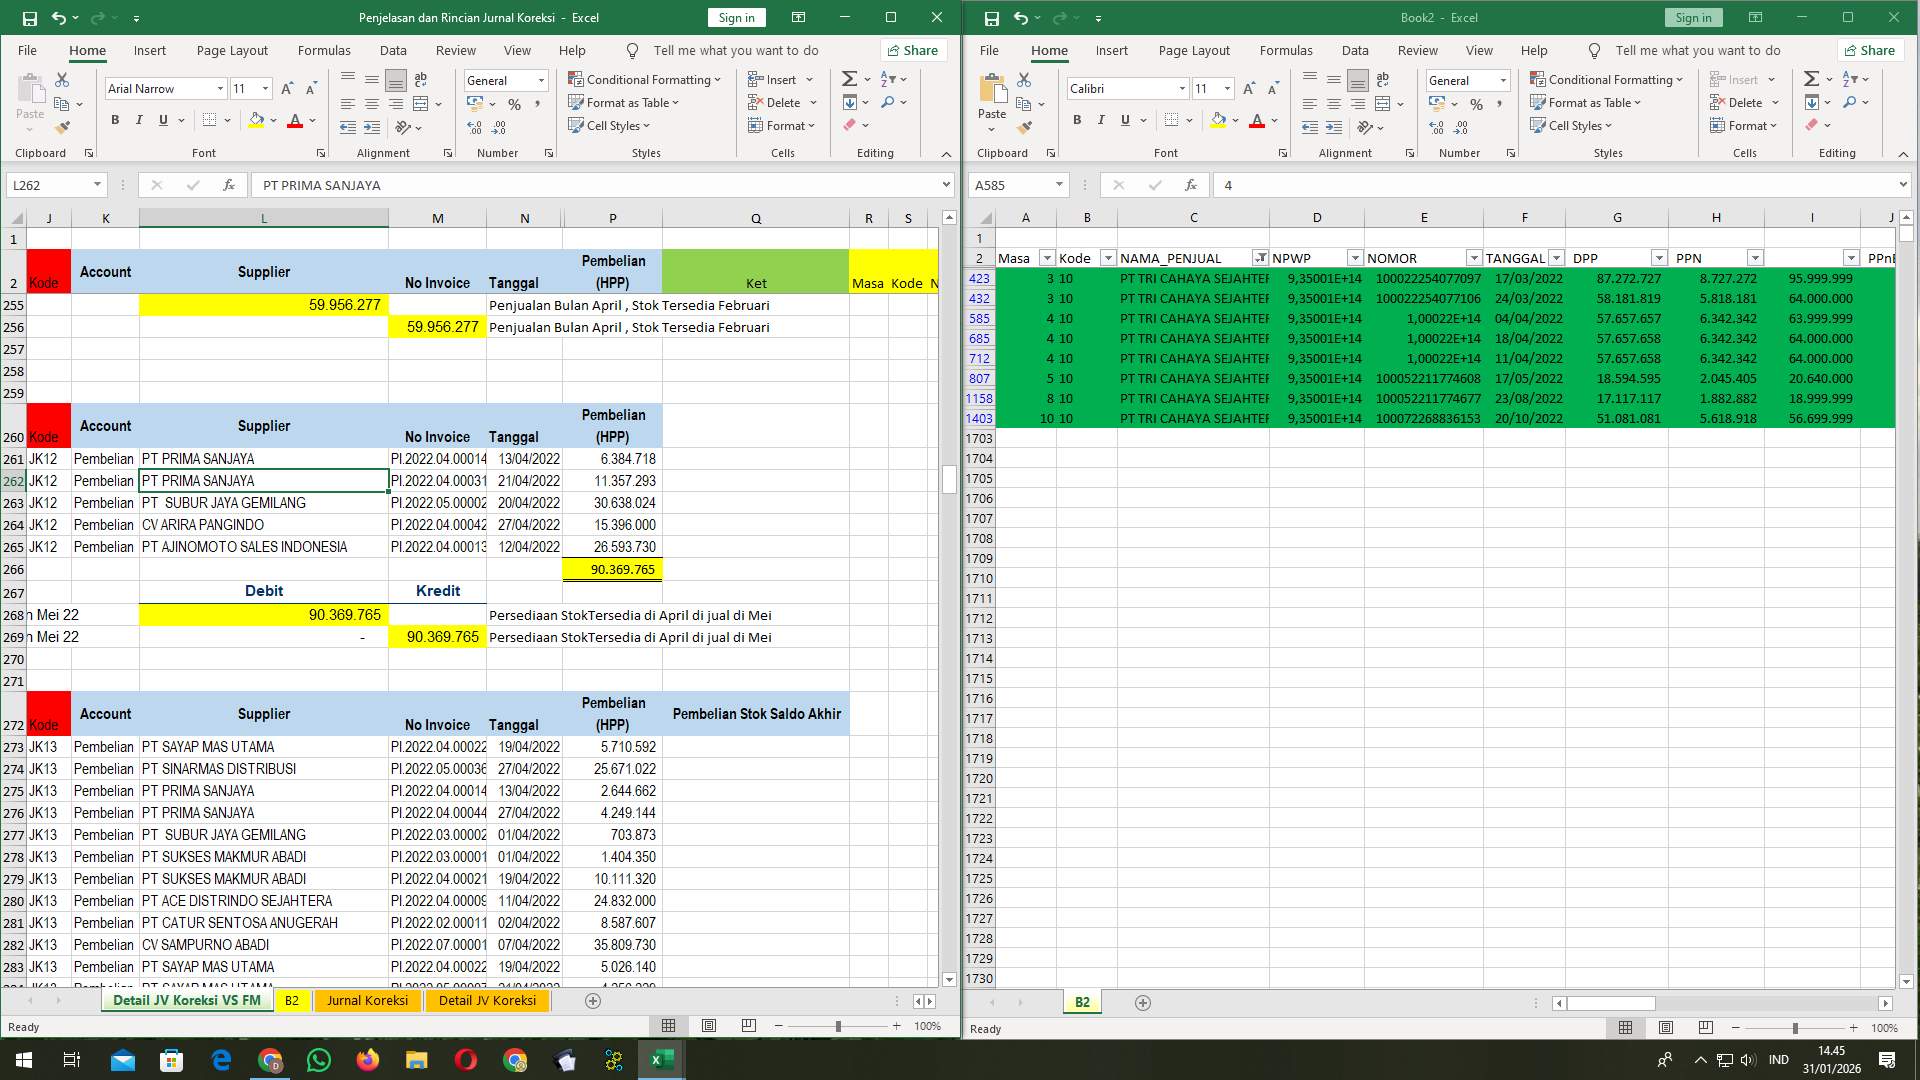The height and width of the screenshot is (1080, 1920).
Task: Open Cell Styles in the Styles group
Action: (610, 126)
